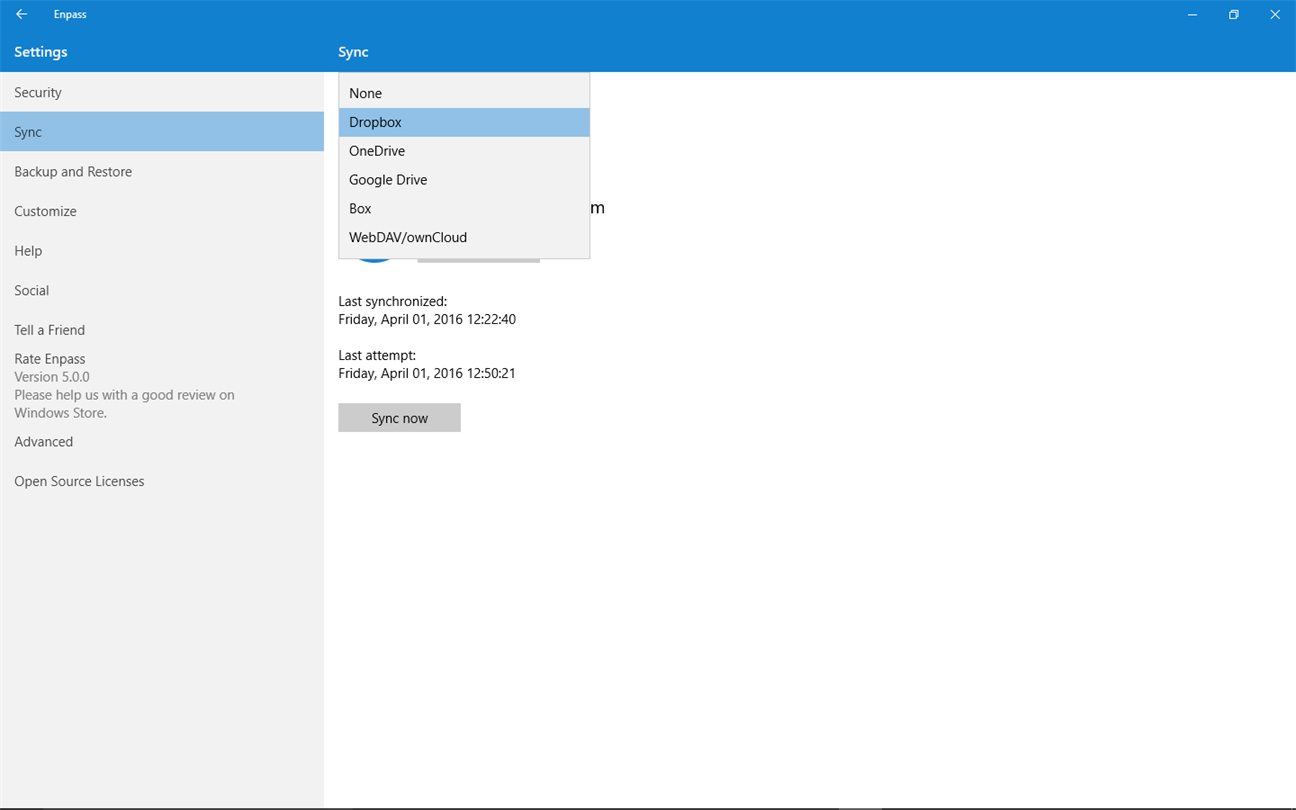Click the timestamp ending in 12:22:40
The width and height of the screenshot is (1296, 810).
pyautogui.click(x=427, y=320)
